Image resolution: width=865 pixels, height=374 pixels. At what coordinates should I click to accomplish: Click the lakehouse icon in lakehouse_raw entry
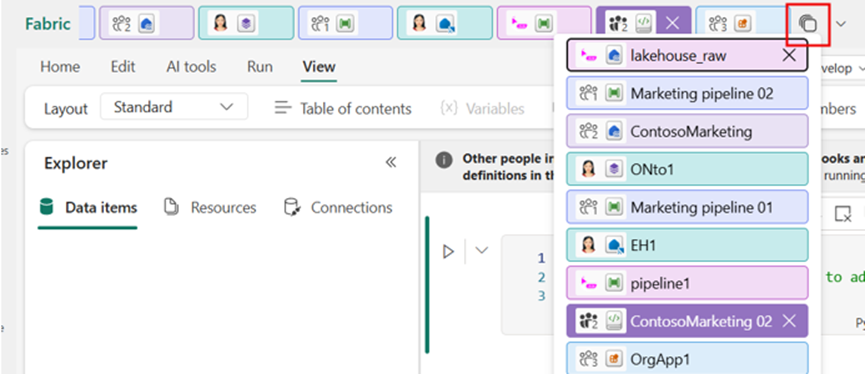pos(613,55)
